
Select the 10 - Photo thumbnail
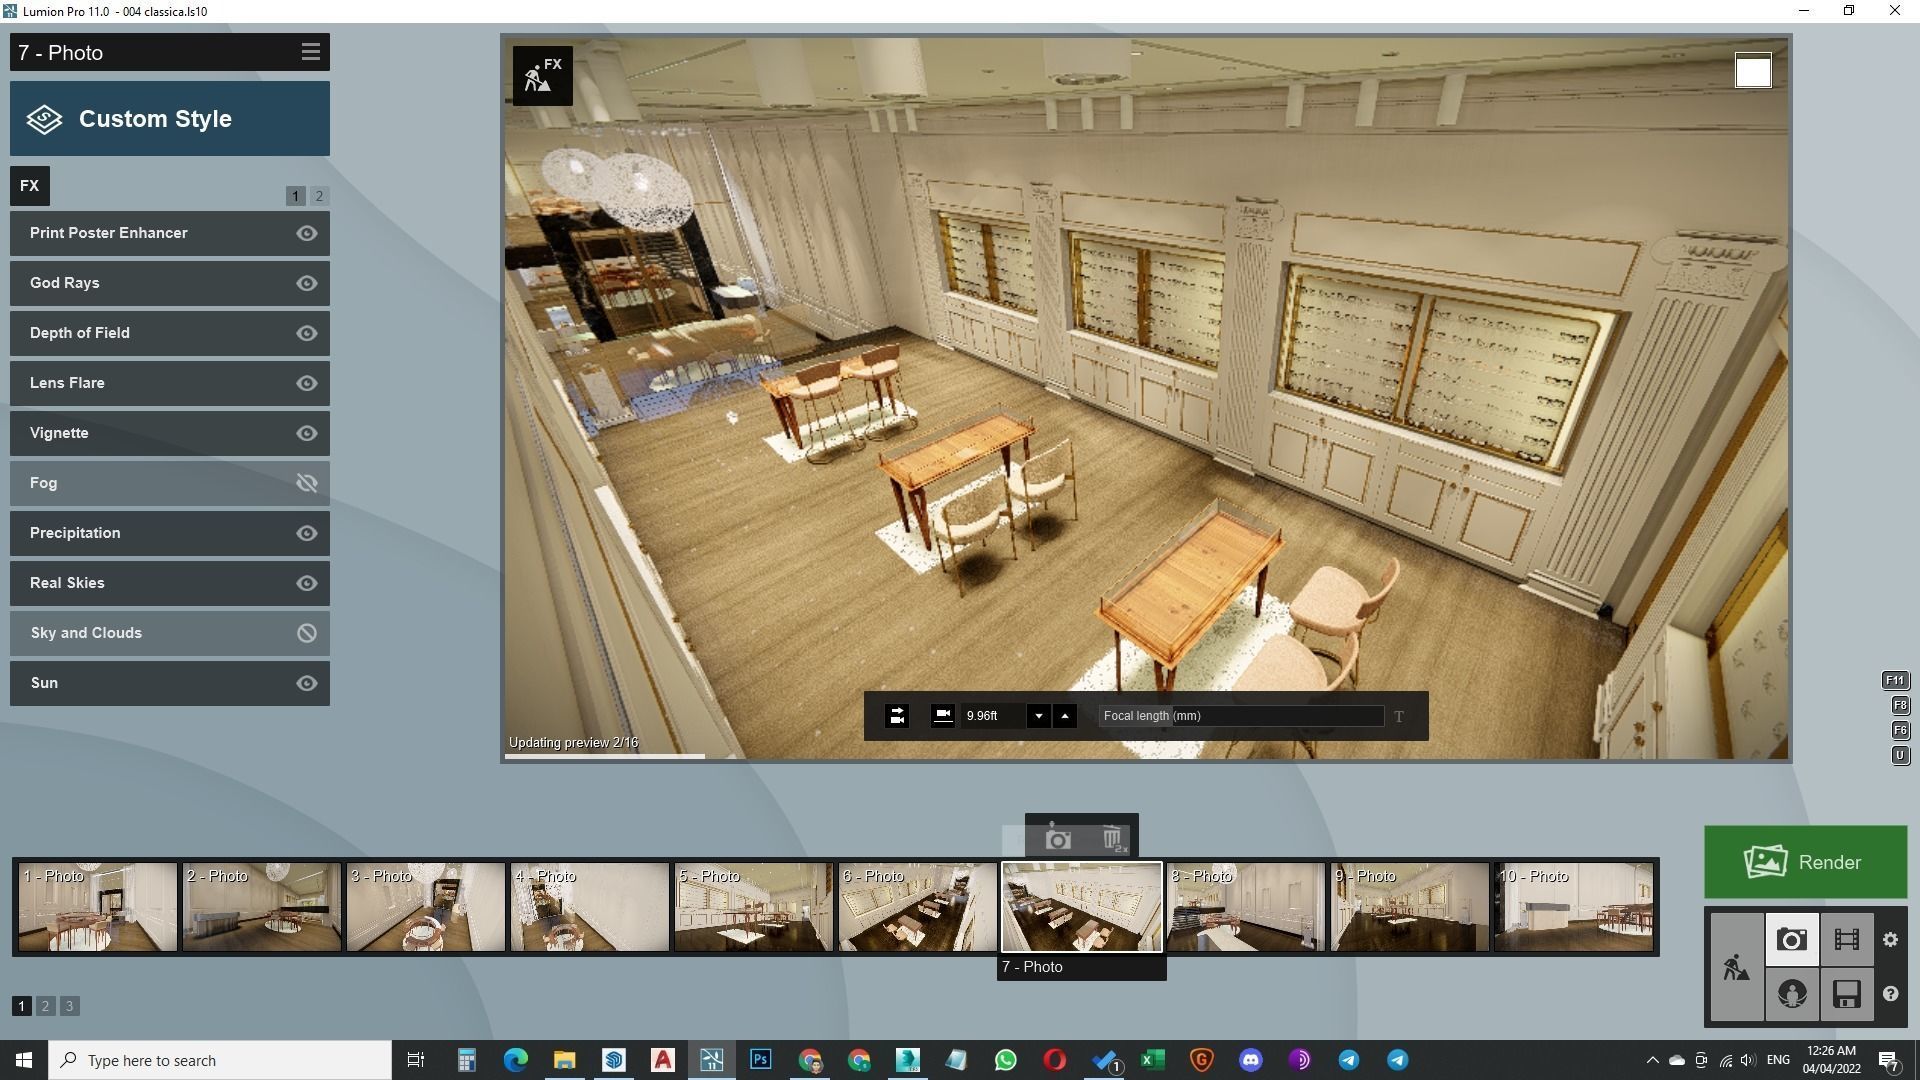1574,907
